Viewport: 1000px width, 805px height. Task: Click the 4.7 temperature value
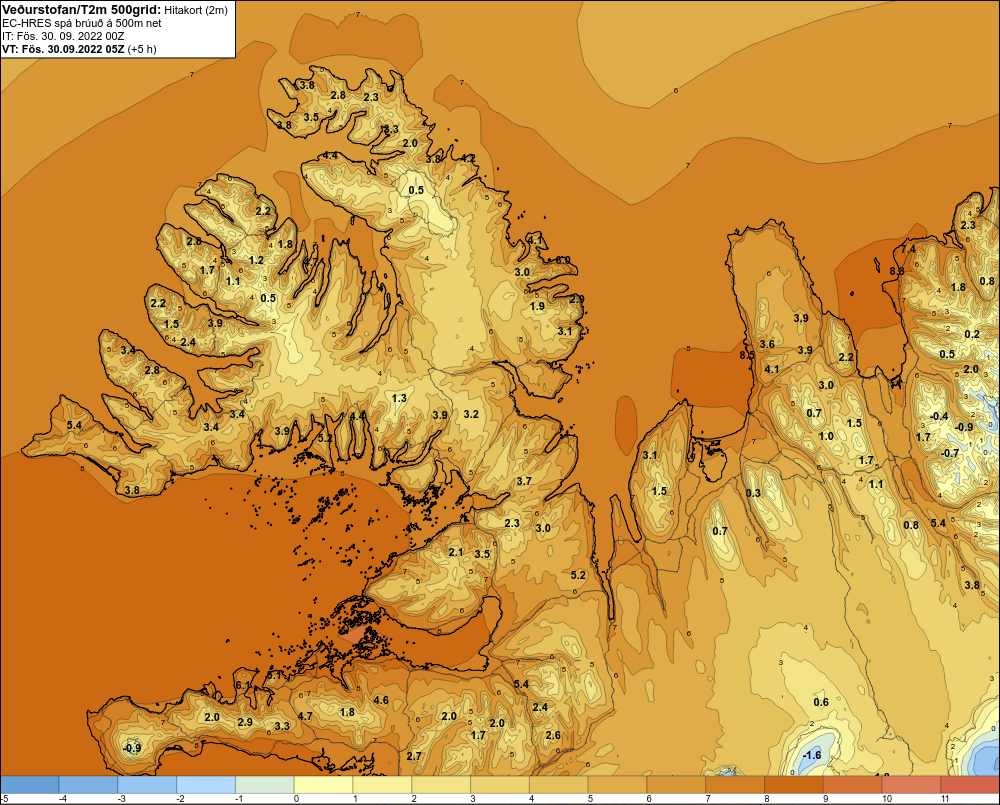[305, 716]
